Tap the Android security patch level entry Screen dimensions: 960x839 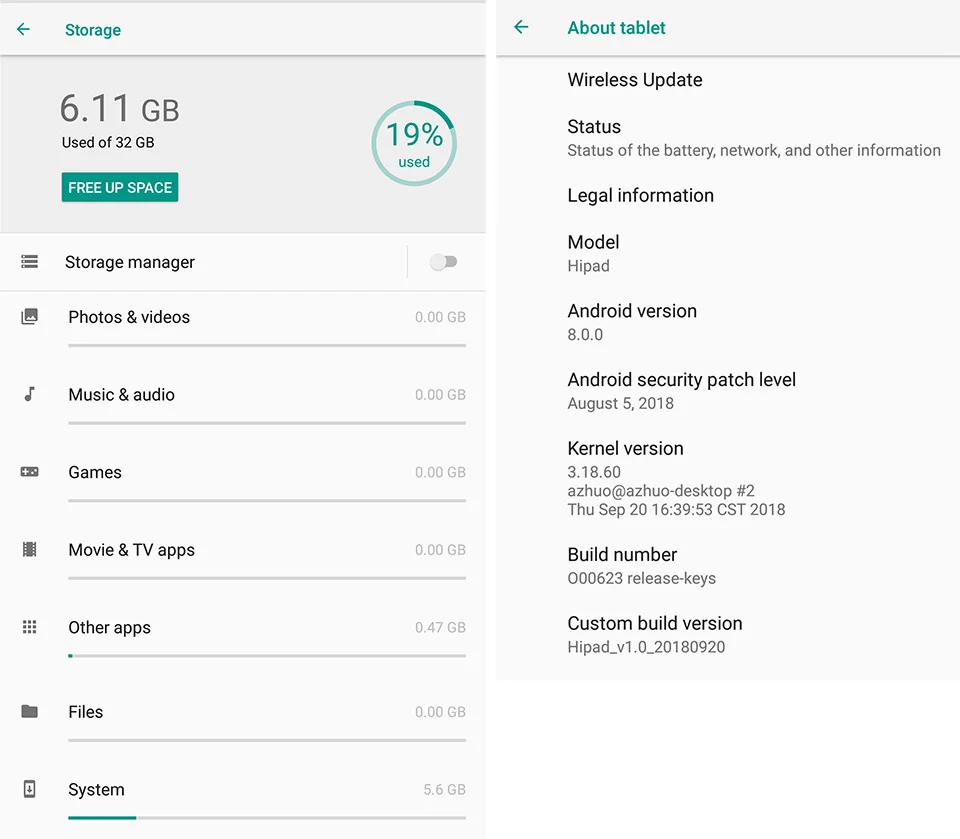[x=728, y=391]
